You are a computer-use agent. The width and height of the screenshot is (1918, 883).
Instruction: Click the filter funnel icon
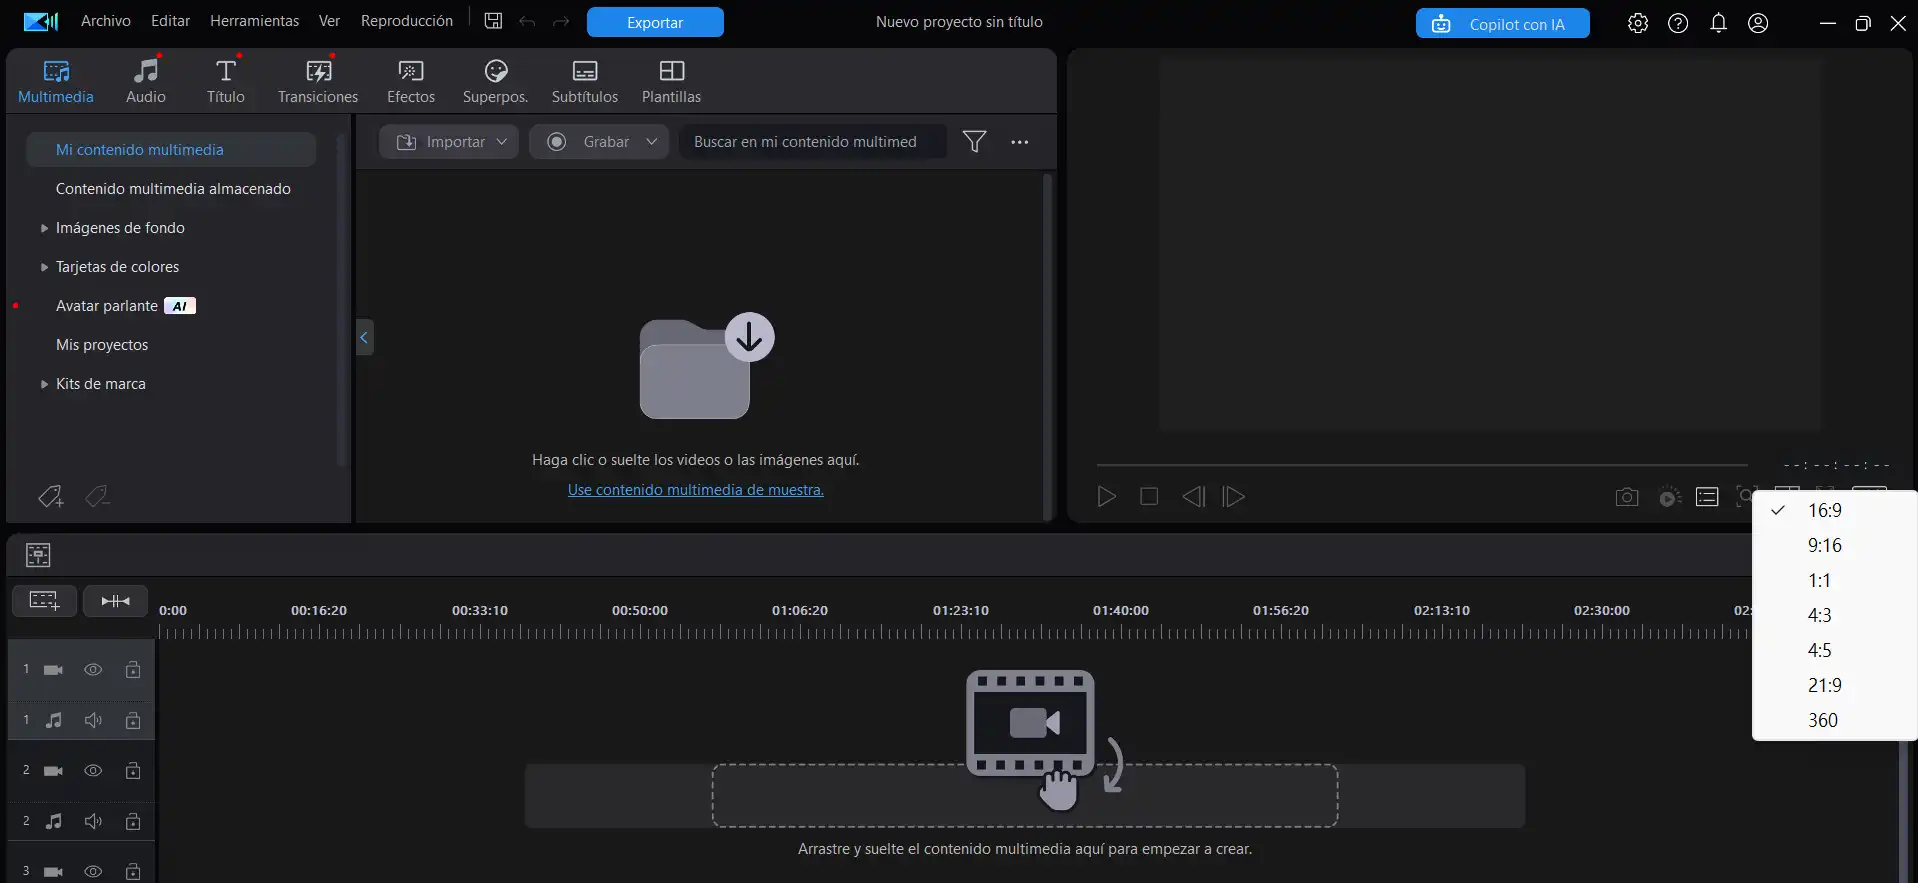point(973,142)
